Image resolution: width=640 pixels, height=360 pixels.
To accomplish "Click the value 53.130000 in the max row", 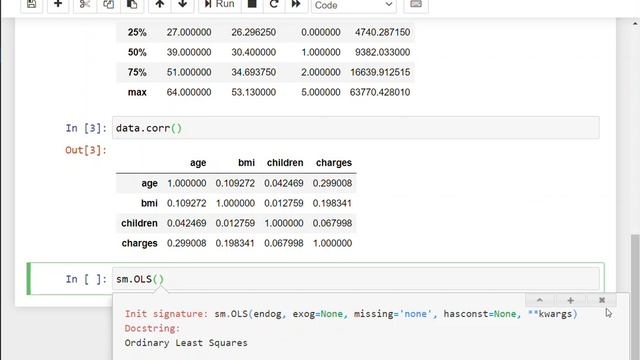I will pyautogui.click(x=253, y=92).
